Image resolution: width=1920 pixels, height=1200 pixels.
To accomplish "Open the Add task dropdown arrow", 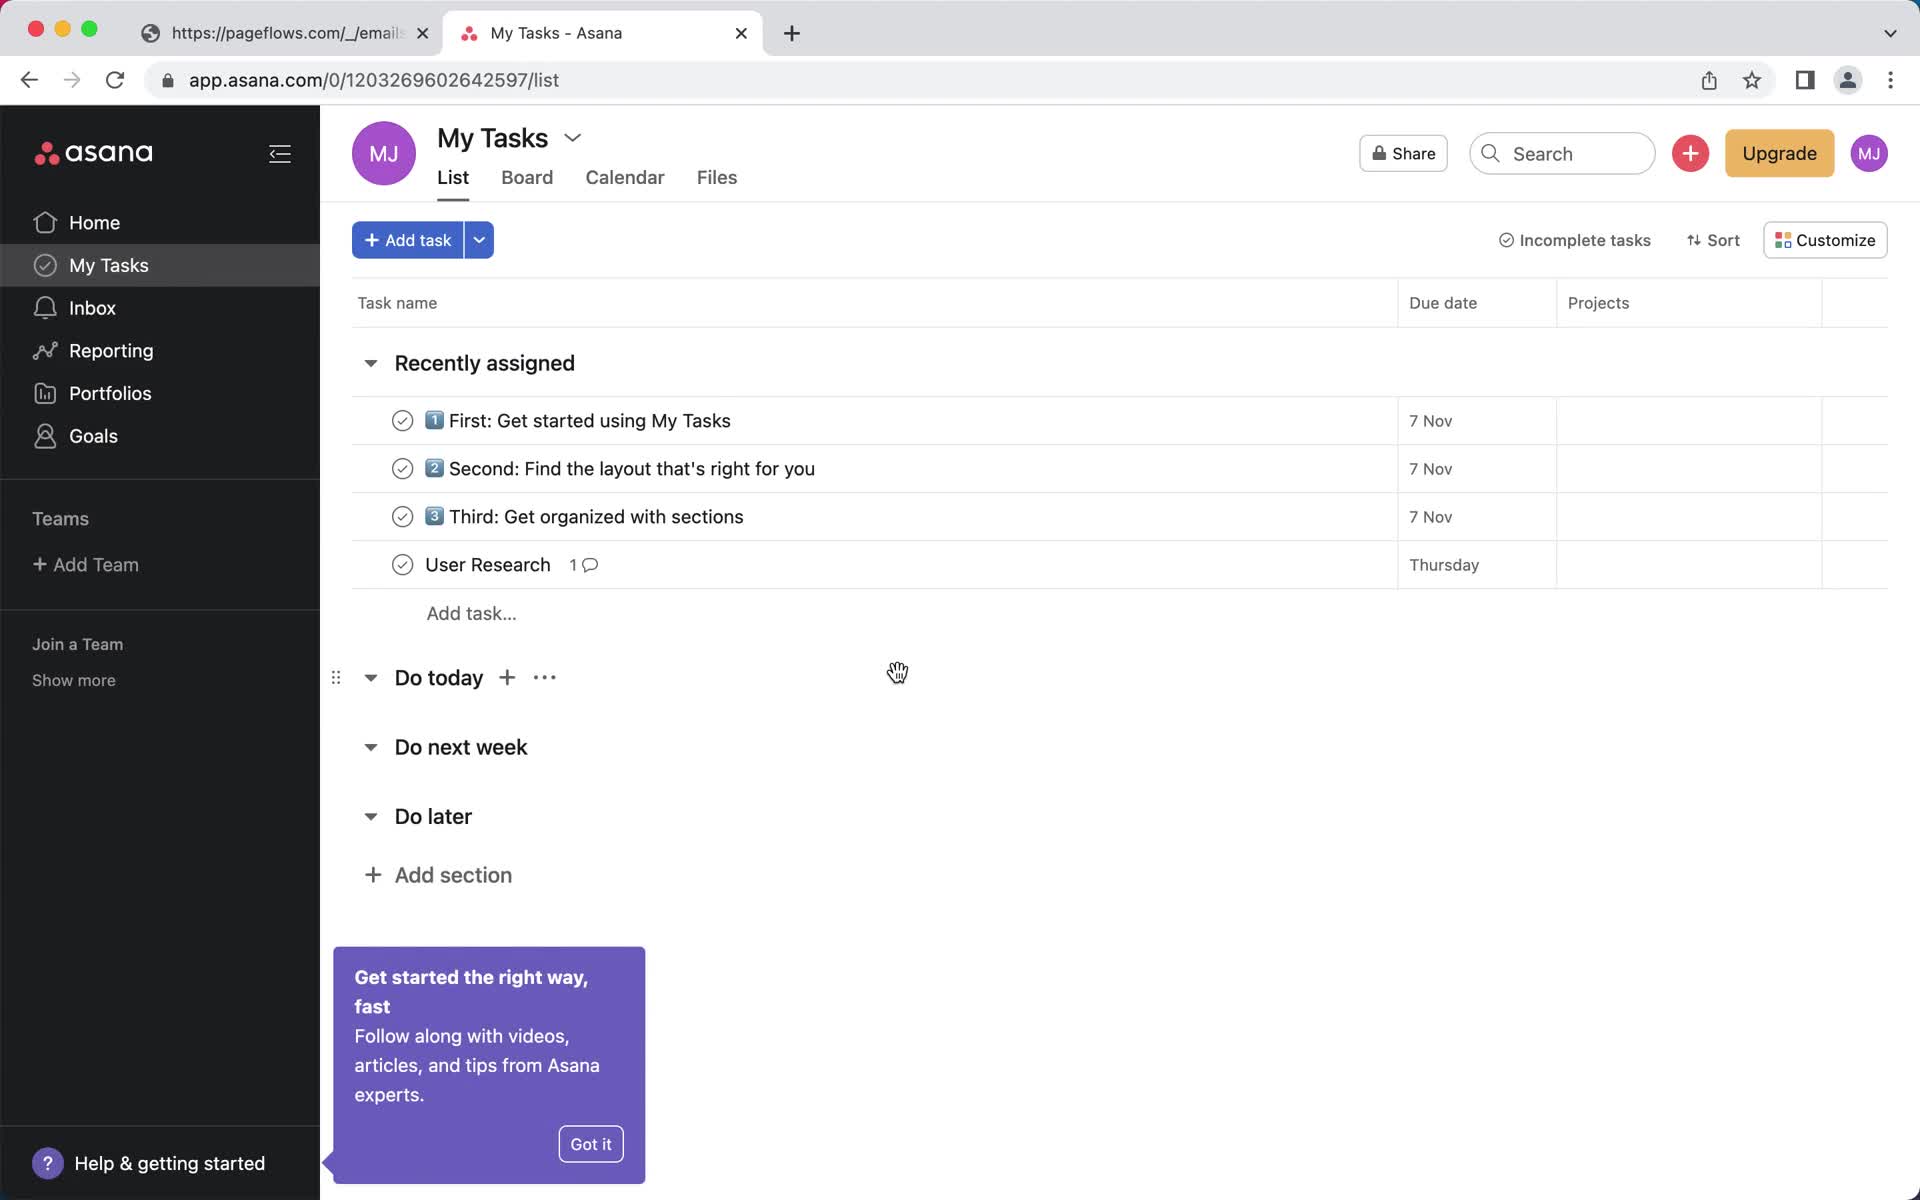I will pos(479,240).
